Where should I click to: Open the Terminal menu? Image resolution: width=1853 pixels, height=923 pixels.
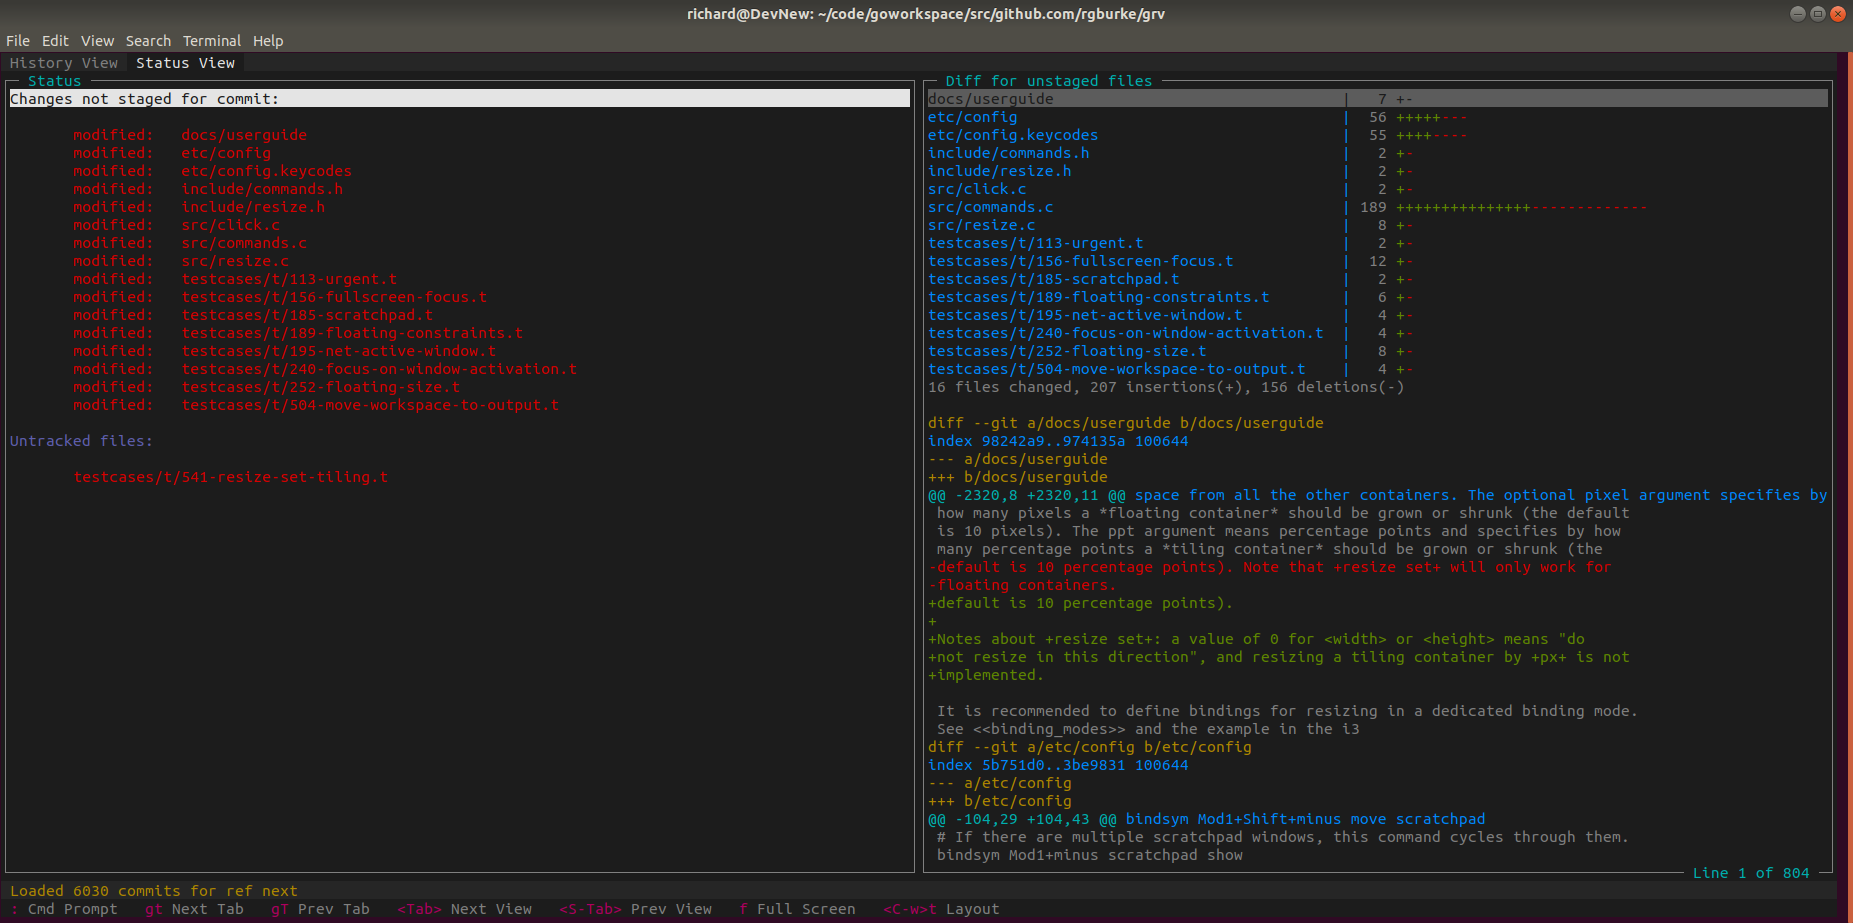[212, 41]
